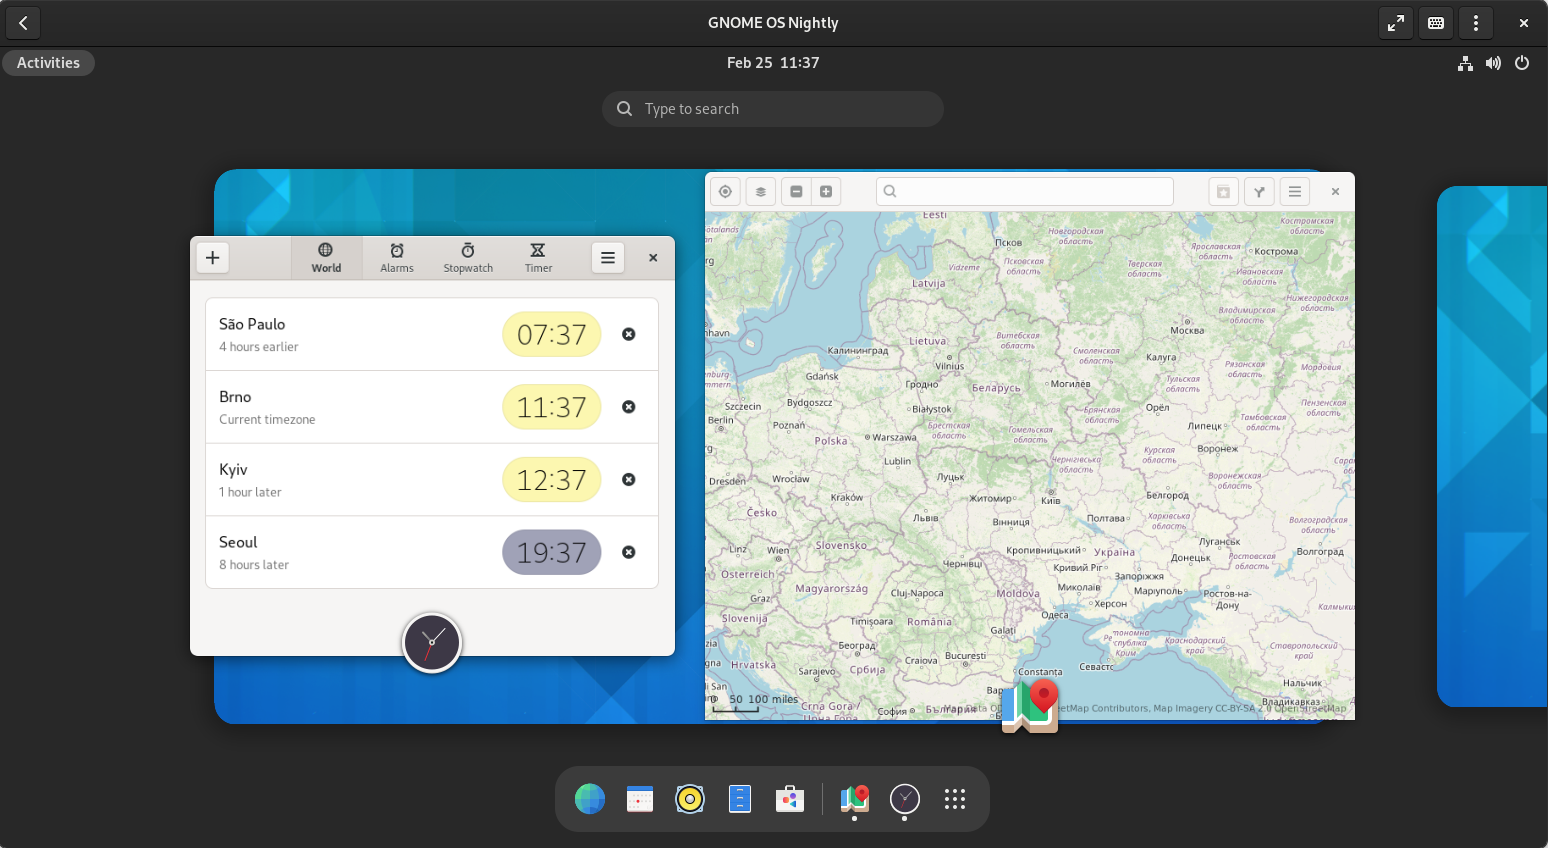Switch to the Stopwatch tab
Image resolution: width=1548 pixels, height=848 pixels.
coord(468,258)
